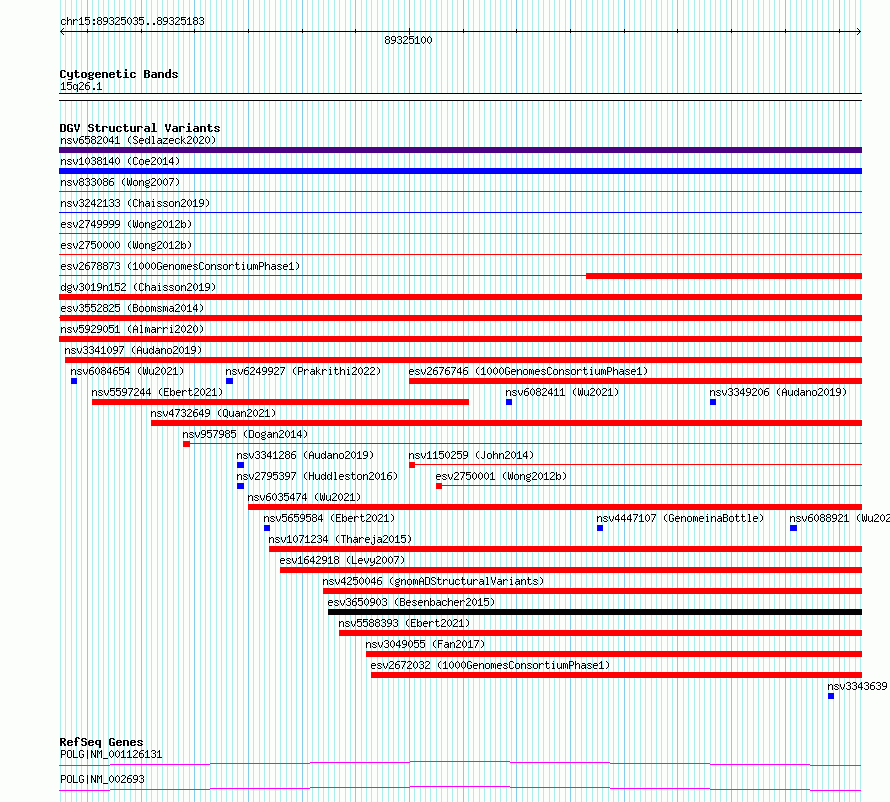Click the left arrow of the ruler
The height and width of the screenshot is (802, 890).
tap(62, 32)
